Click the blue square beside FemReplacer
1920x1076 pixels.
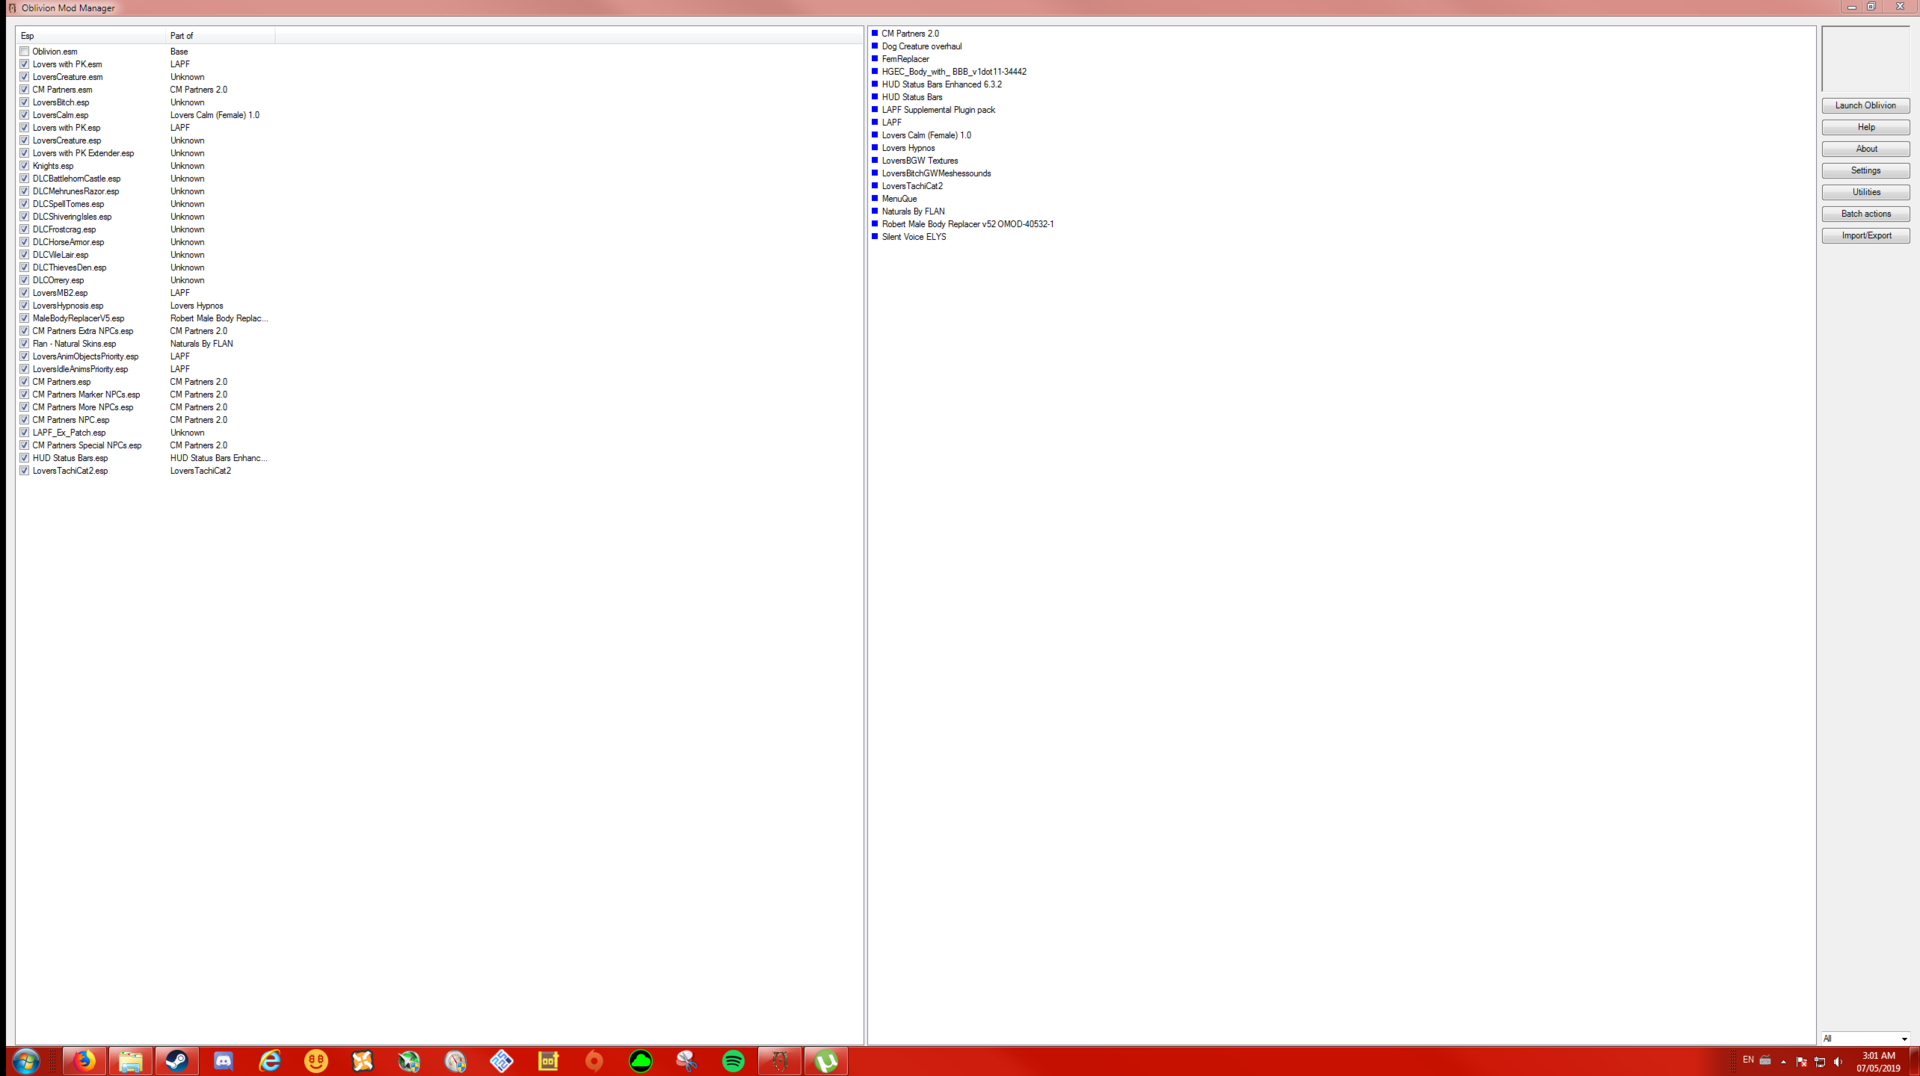pyautogui.click(x=875, y=58)
